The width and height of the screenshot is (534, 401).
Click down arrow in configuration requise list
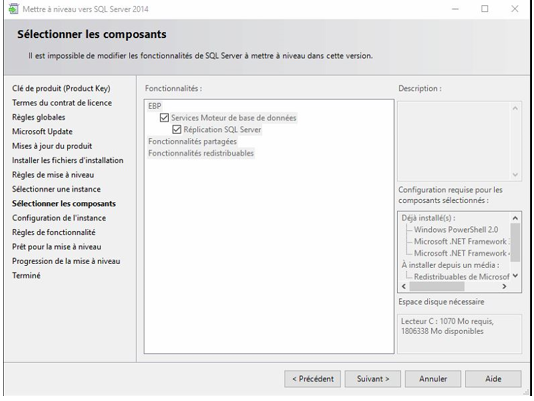pyautogui.click(x=515, y=276)
